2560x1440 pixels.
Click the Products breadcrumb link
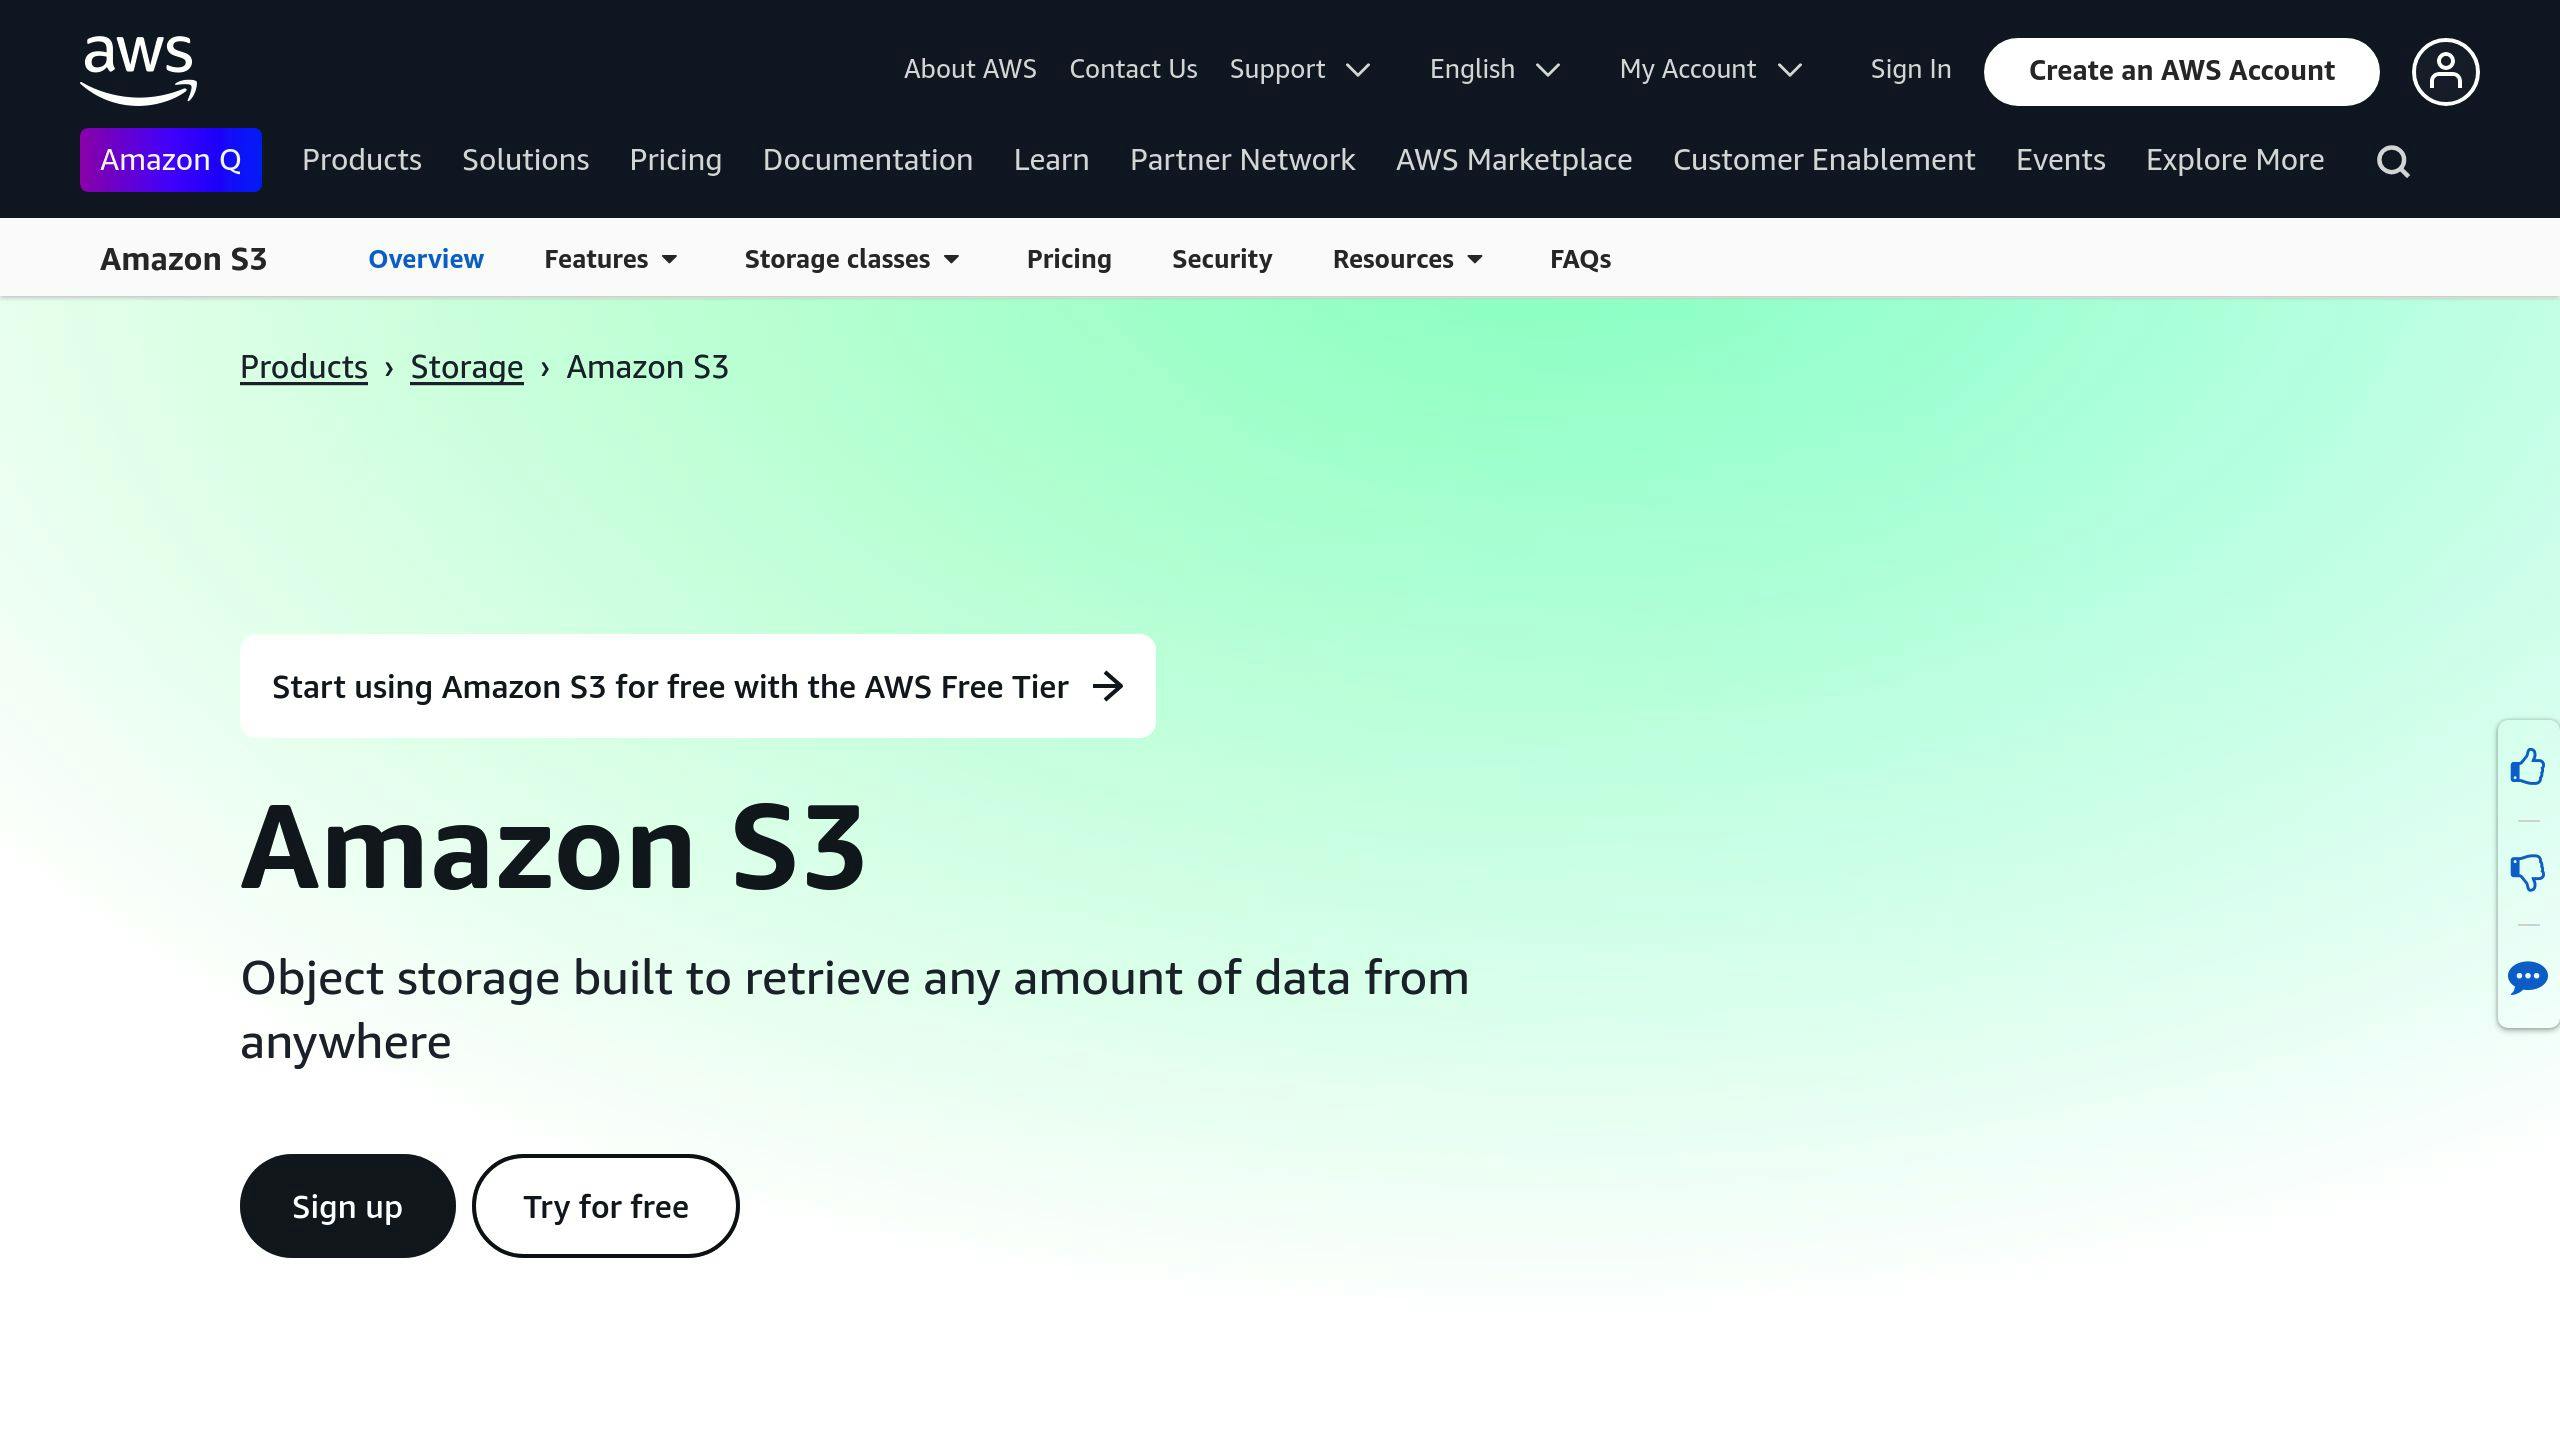(x=304, y=367)
